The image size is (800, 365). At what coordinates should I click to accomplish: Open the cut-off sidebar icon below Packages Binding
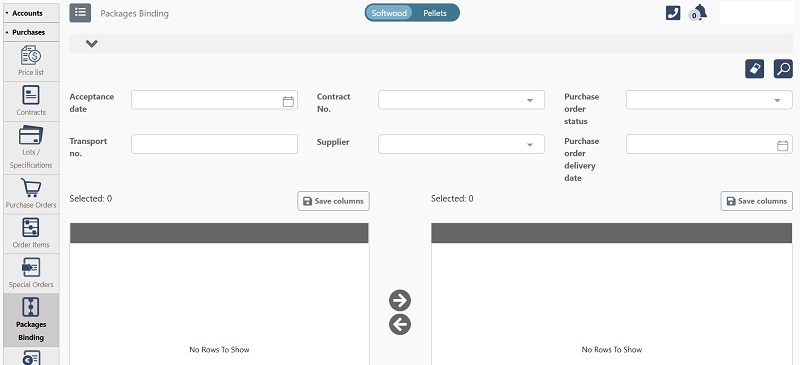click(31, 357)
